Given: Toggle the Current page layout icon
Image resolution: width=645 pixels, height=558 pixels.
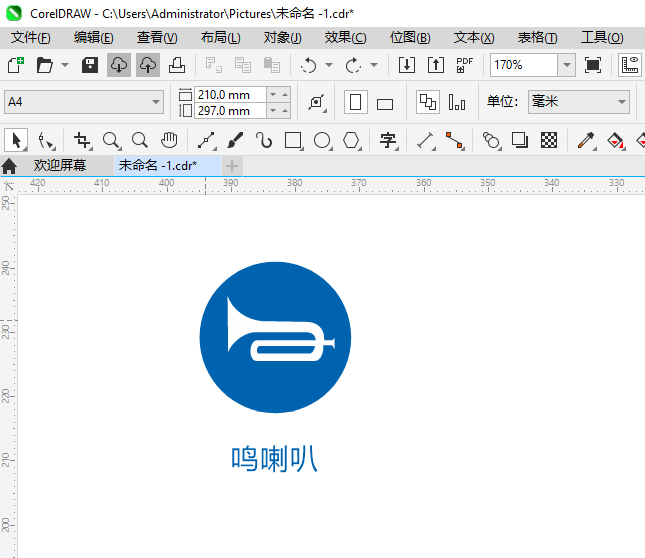Looking at the screenshot, I should pos(457,102).
